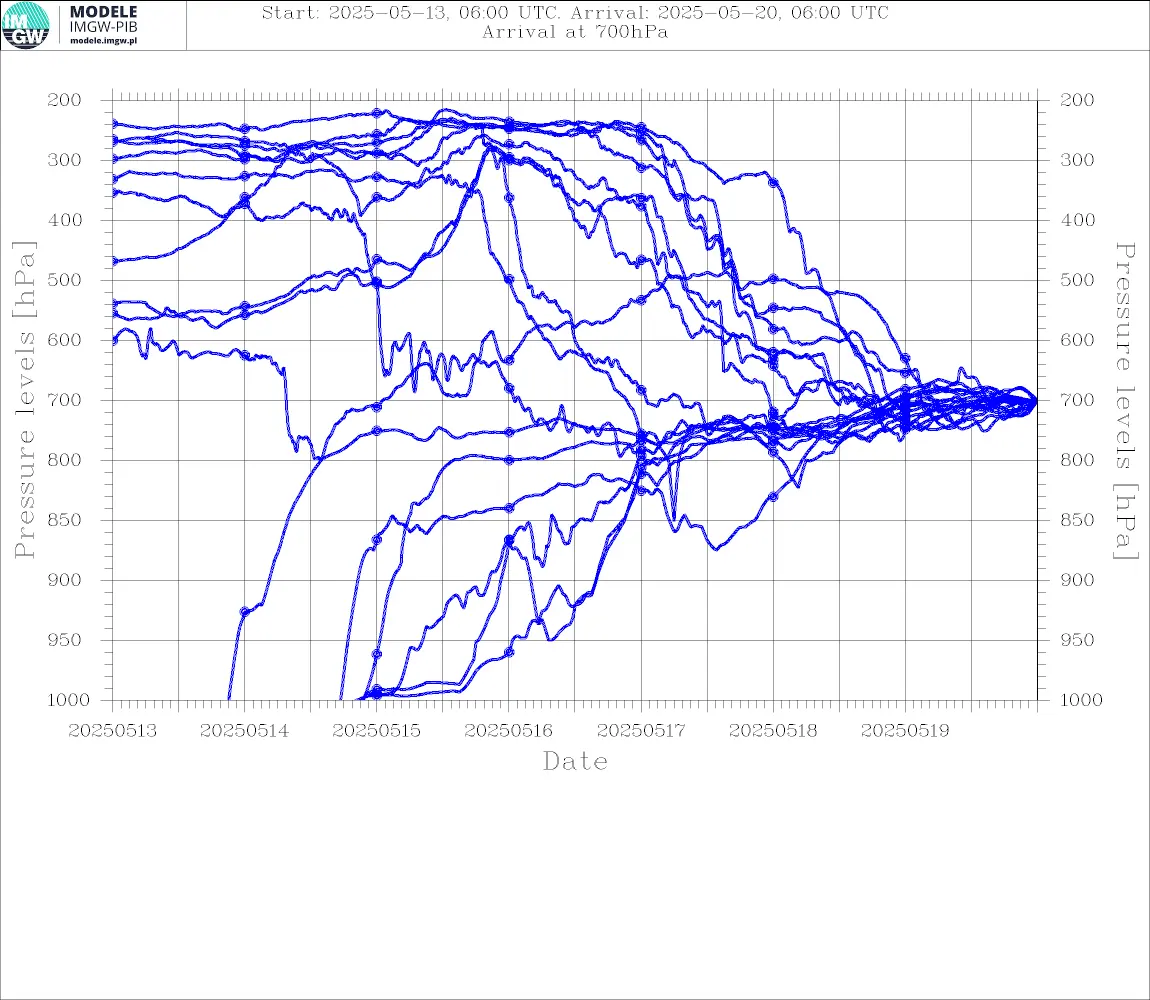Click the right axis 800 label
1150x1000 pixels.
coord(1077,460)
